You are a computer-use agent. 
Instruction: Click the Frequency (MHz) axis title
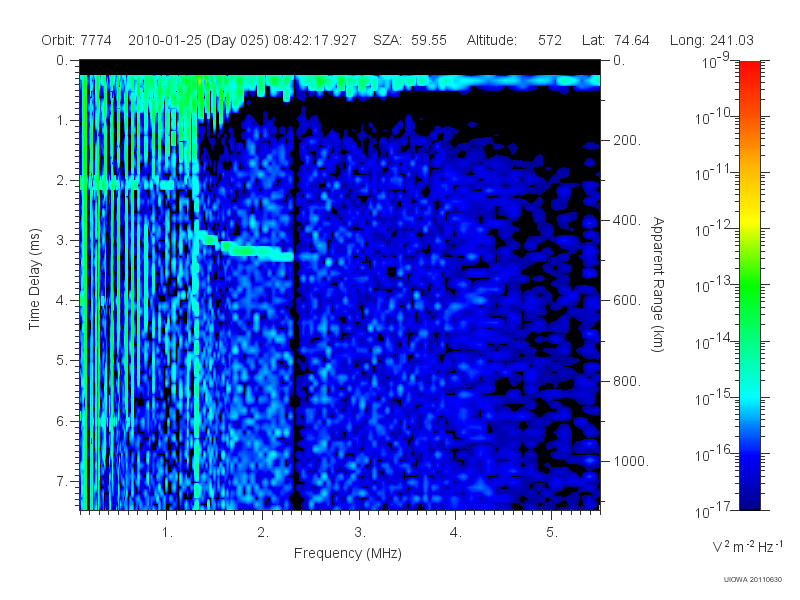click(348, 553)
